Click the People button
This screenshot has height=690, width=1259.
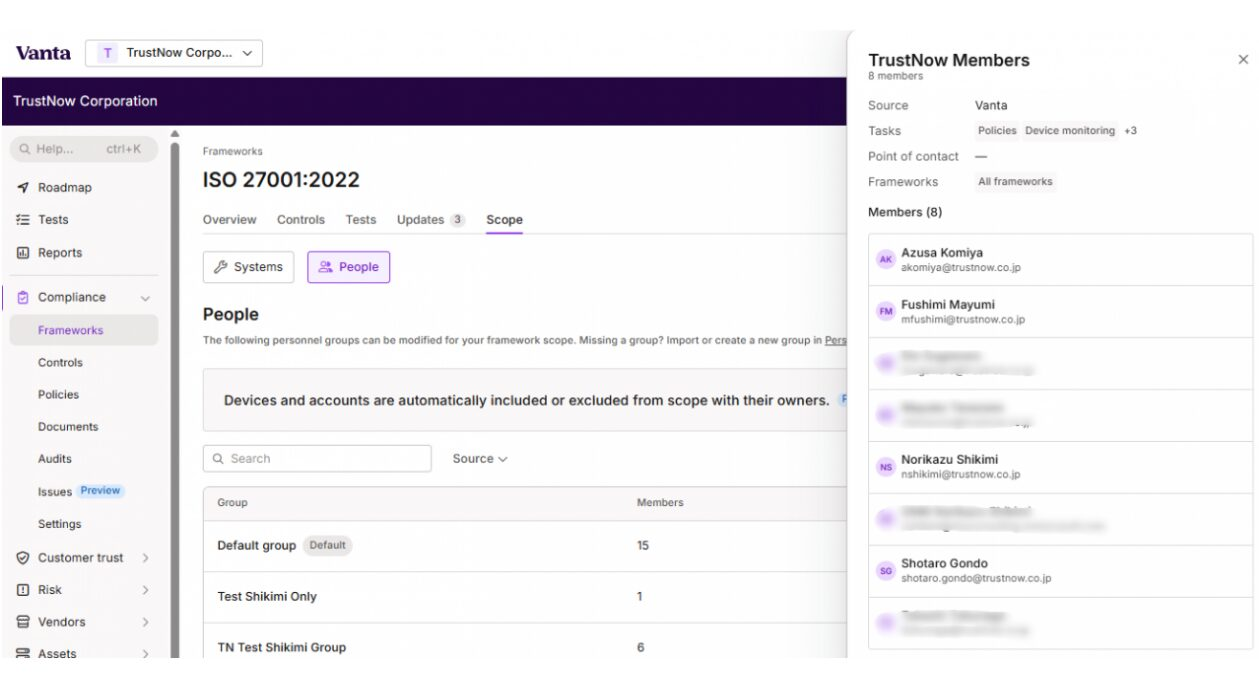point(348,267)
